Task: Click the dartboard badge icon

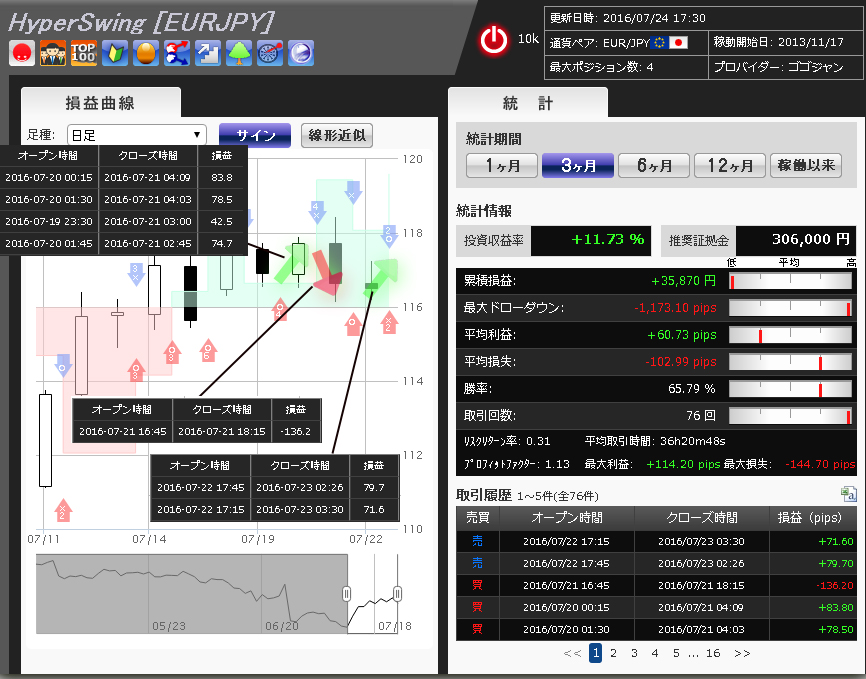Action: click(270, 53)
